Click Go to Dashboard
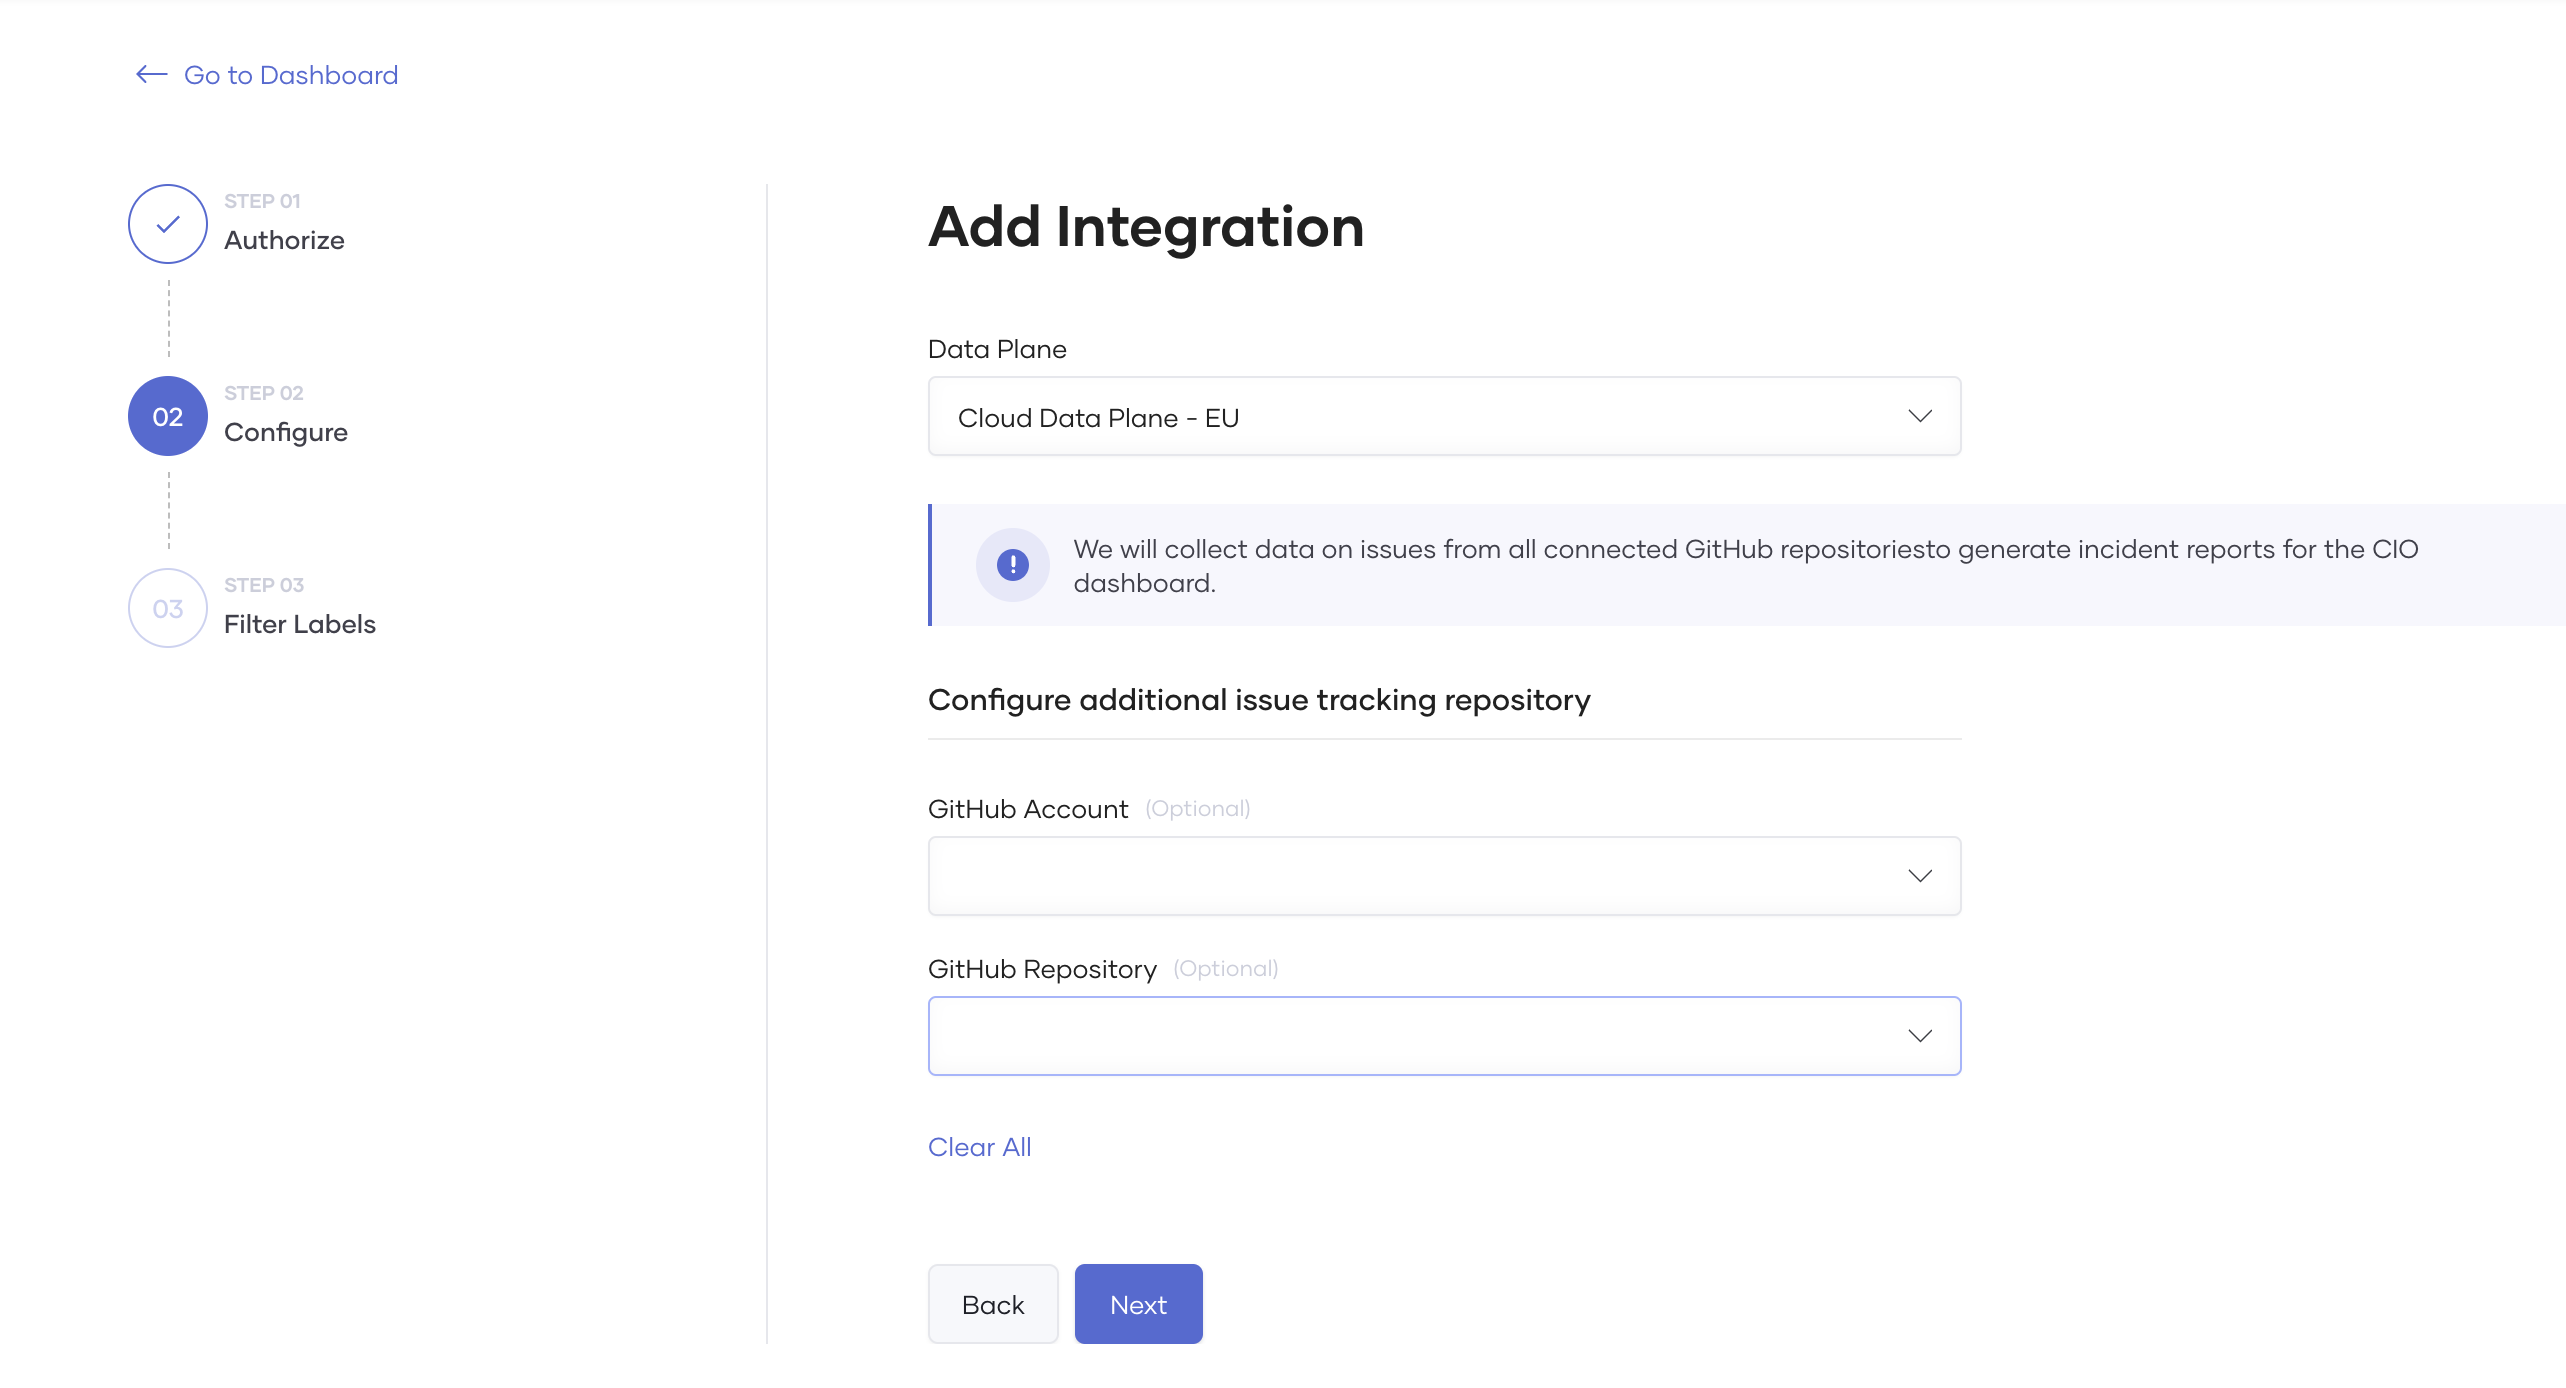The width and height of the screenshot is (2566, 1388). coord(290,74)
